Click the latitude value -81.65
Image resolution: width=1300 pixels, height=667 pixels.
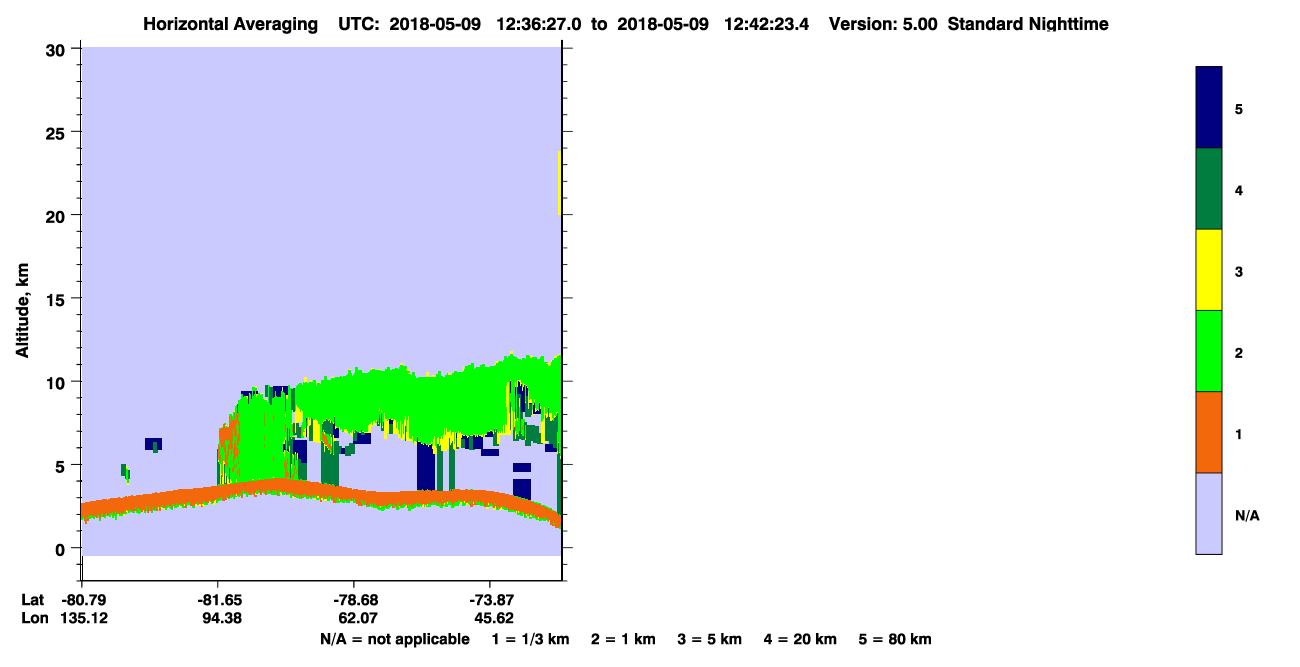218,600
